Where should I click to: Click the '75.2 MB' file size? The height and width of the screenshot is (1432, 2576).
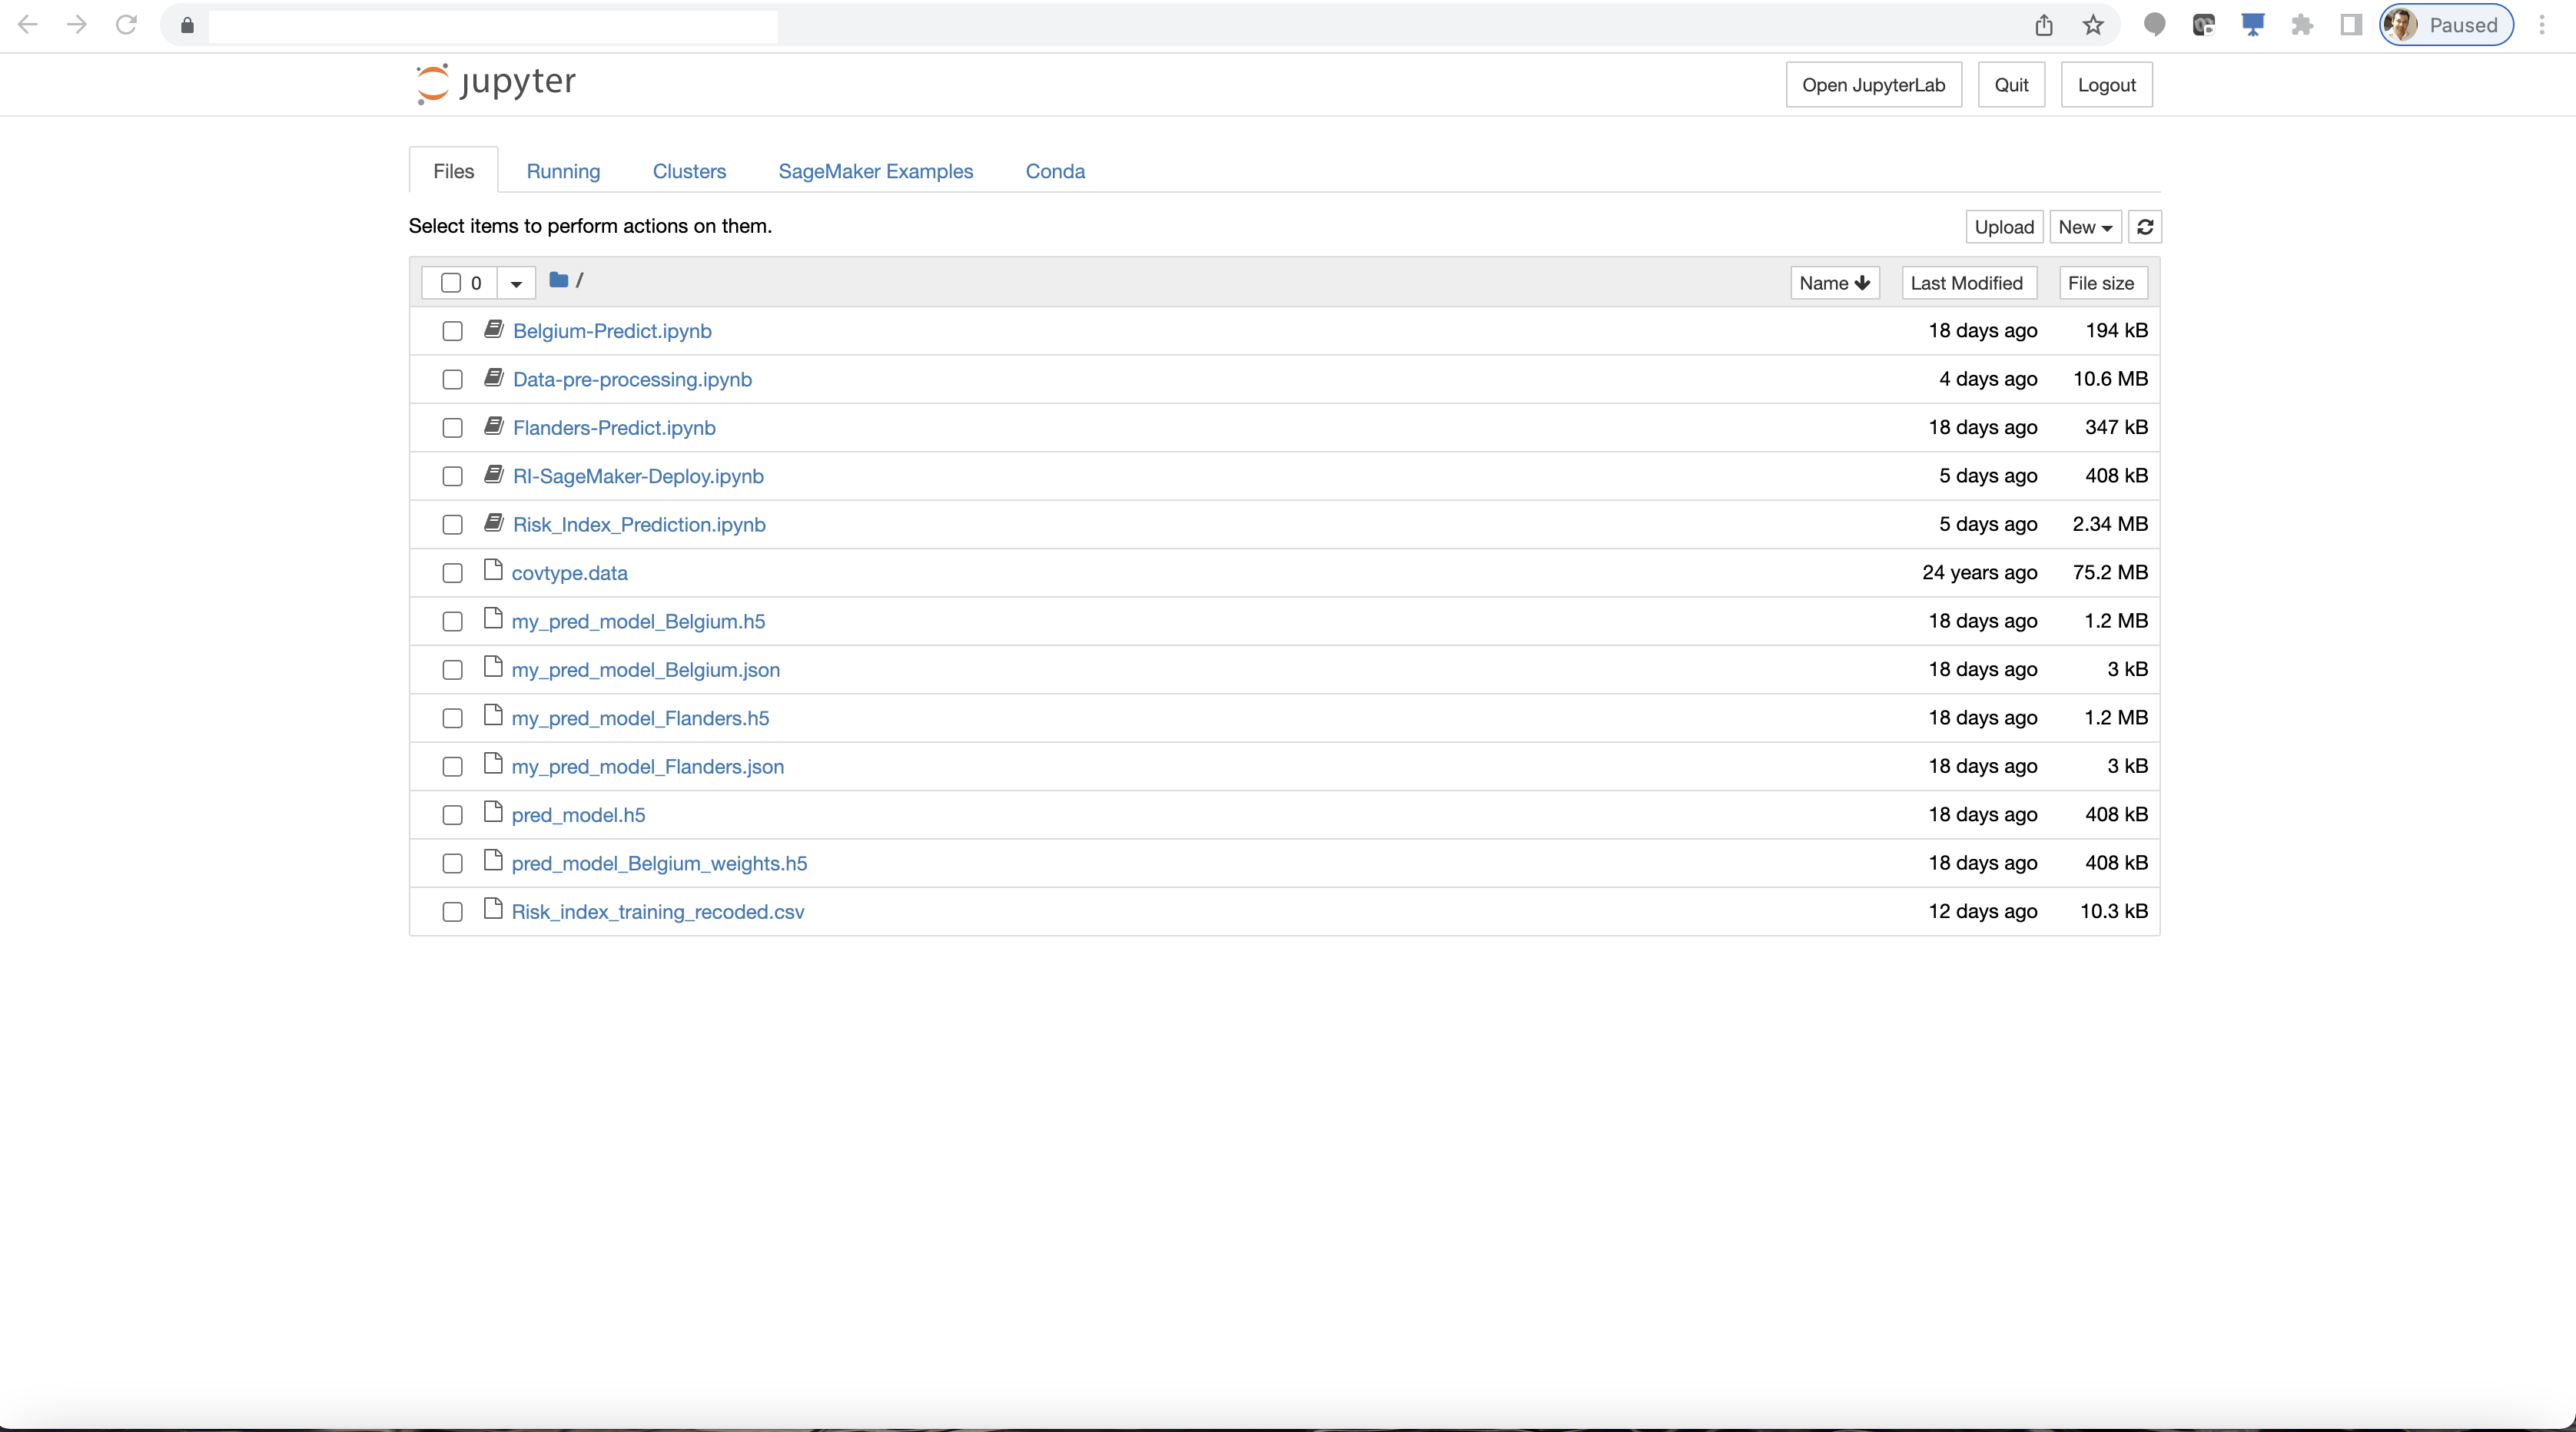click(2110, 573)
